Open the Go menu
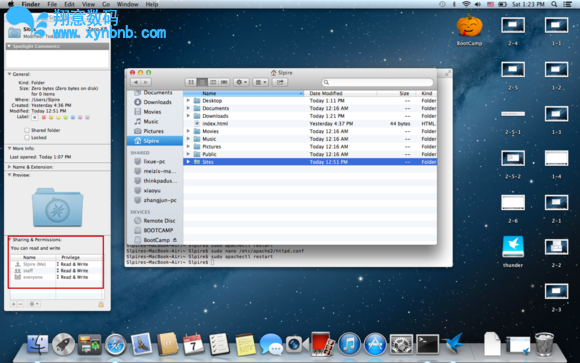580x363 pixels. point(106,4)
